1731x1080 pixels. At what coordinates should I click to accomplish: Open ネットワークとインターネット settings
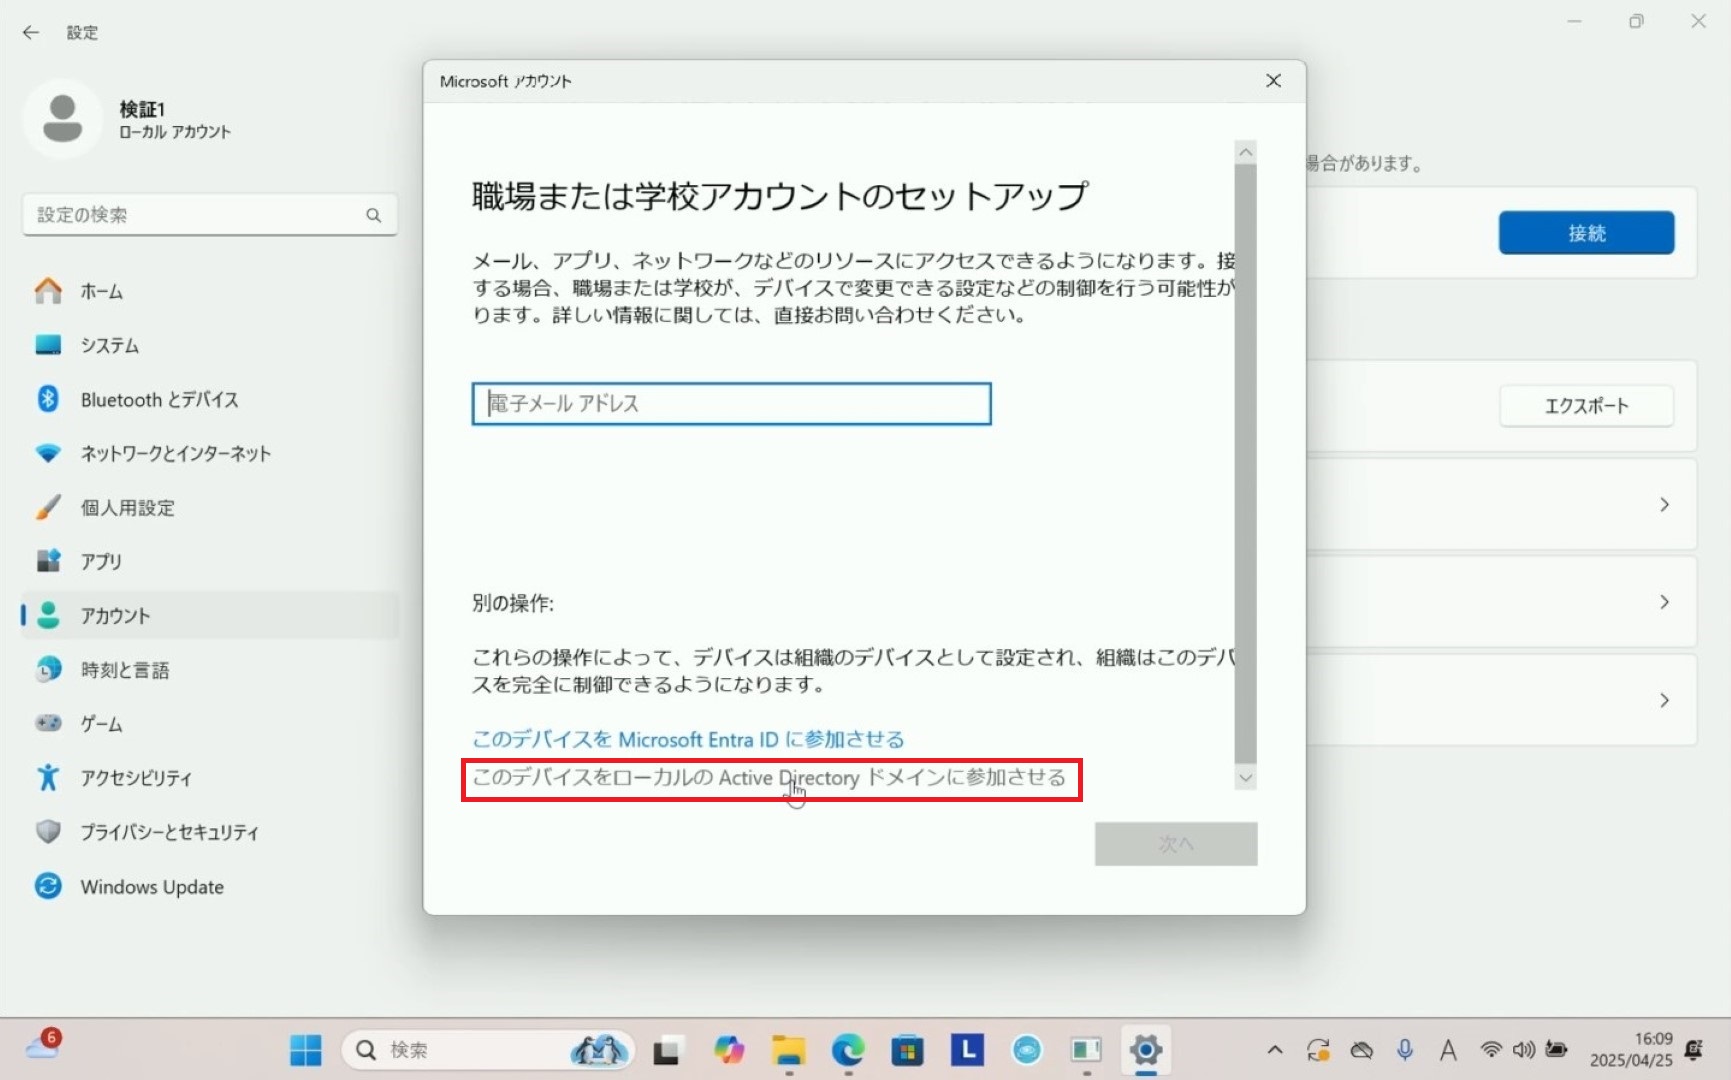click(210, 453)
